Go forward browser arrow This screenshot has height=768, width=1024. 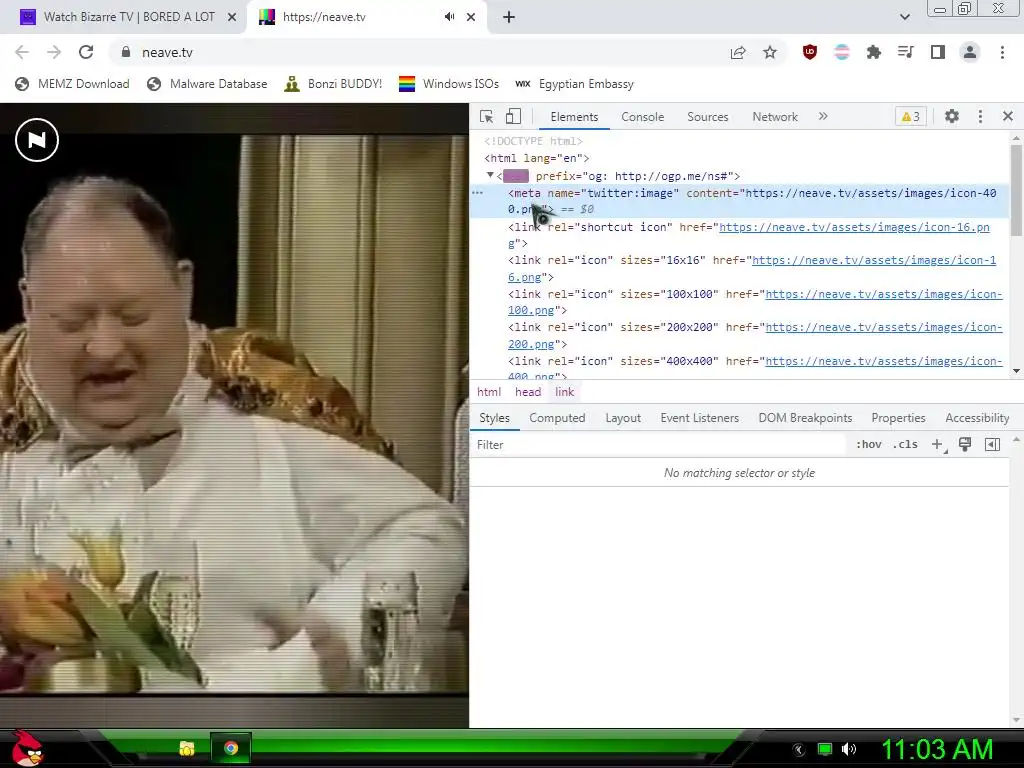pos(54,52)
